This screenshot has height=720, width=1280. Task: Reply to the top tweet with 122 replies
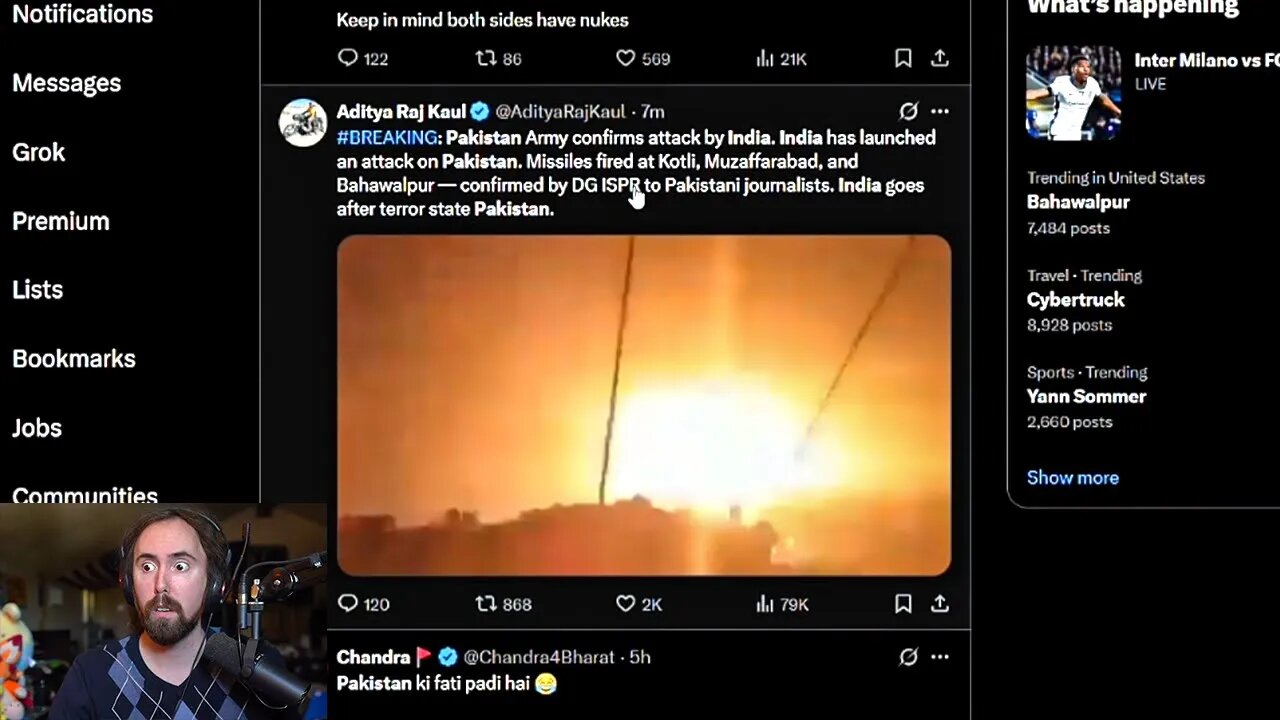point(348,59)
